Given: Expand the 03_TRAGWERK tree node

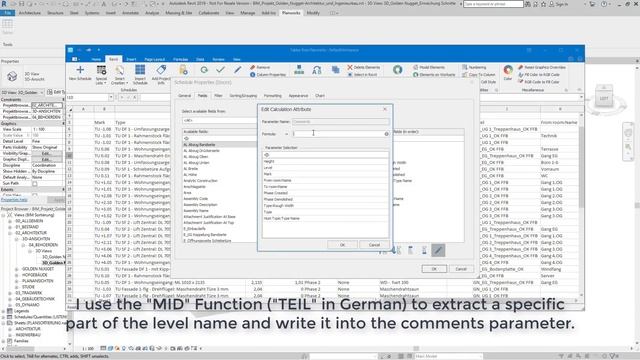Looking at the screenshot, I should pos(10,293).
